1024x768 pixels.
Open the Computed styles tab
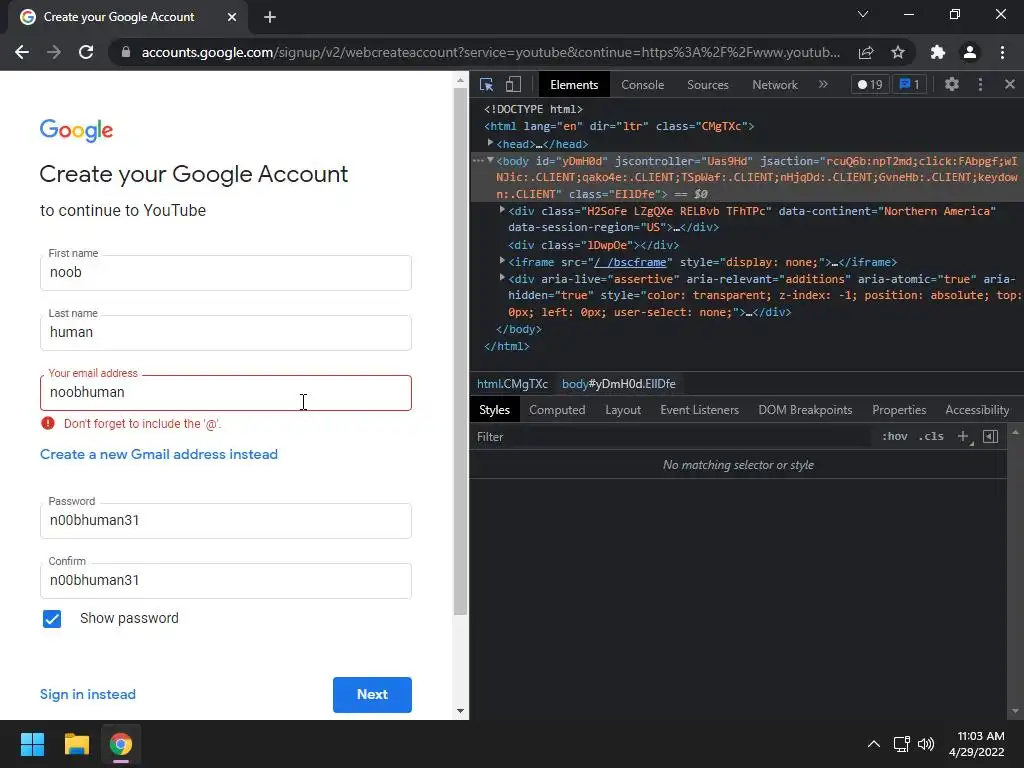click(x=557, y=410)
